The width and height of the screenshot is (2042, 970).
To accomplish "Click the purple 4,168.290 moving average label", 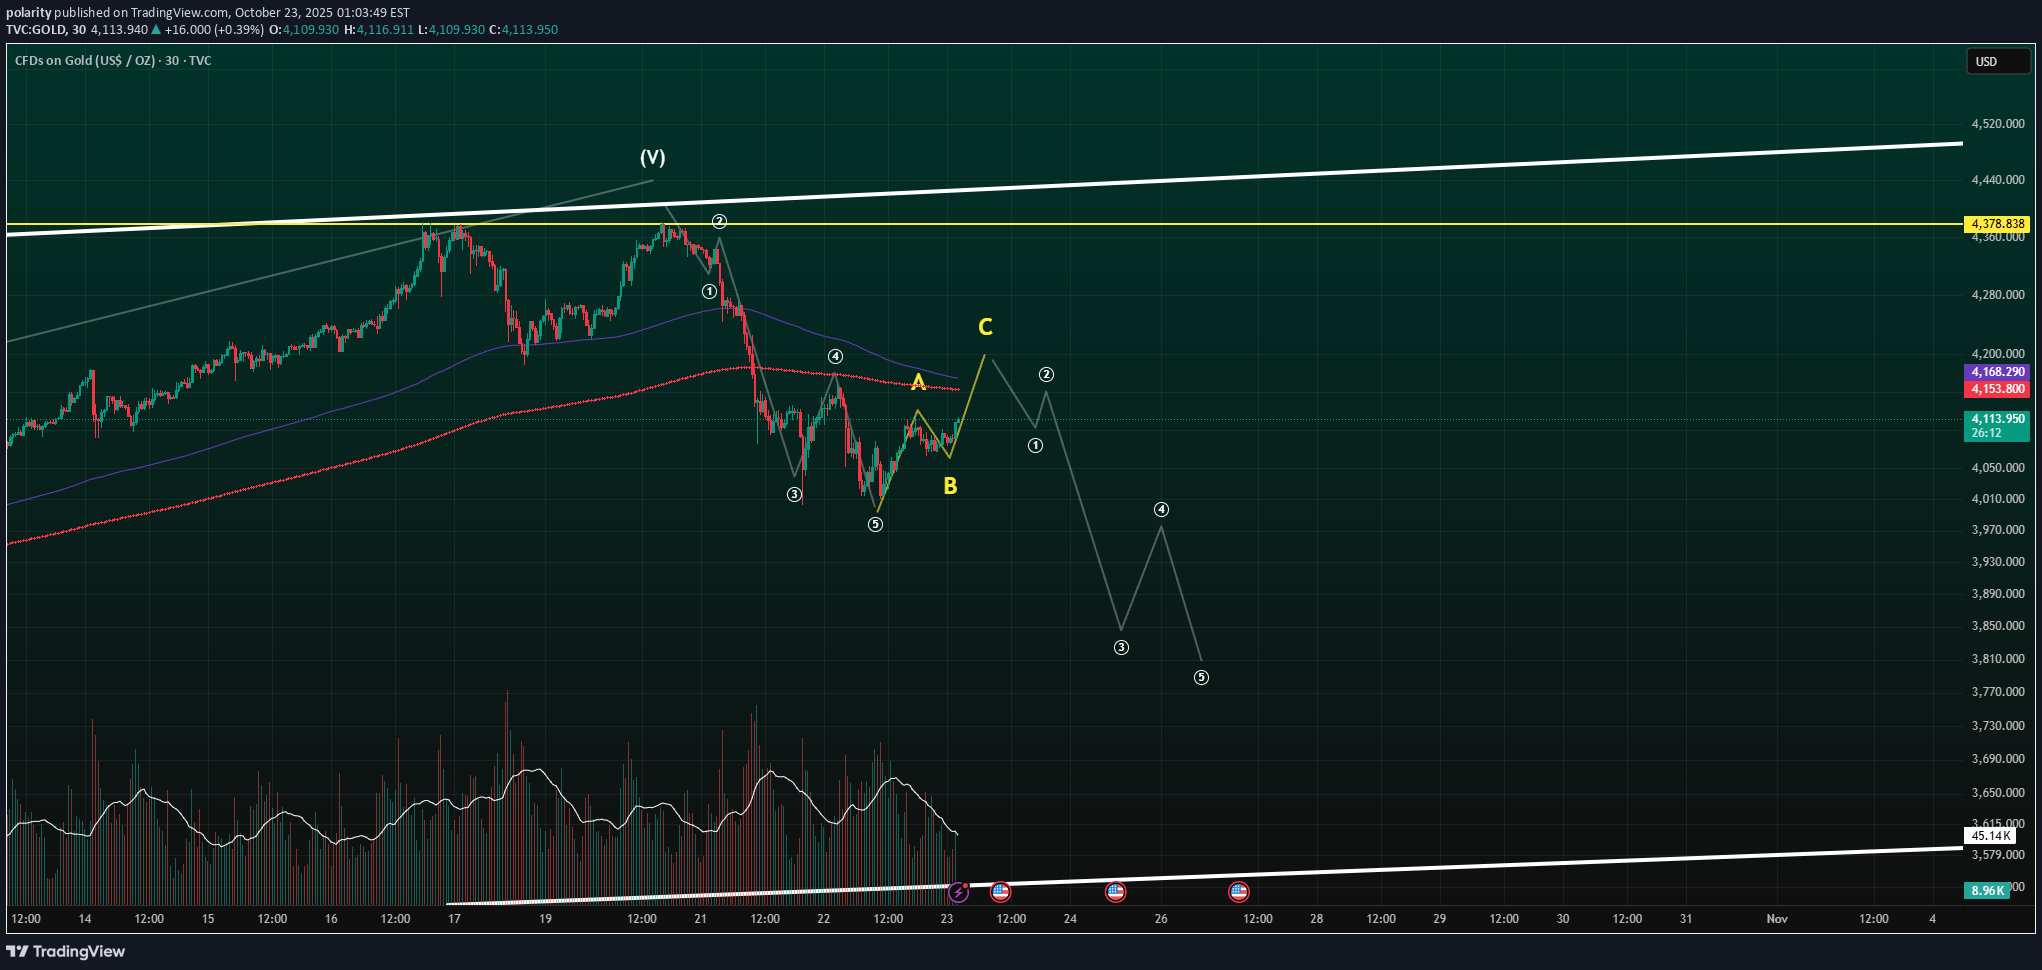I will 1996,372.
